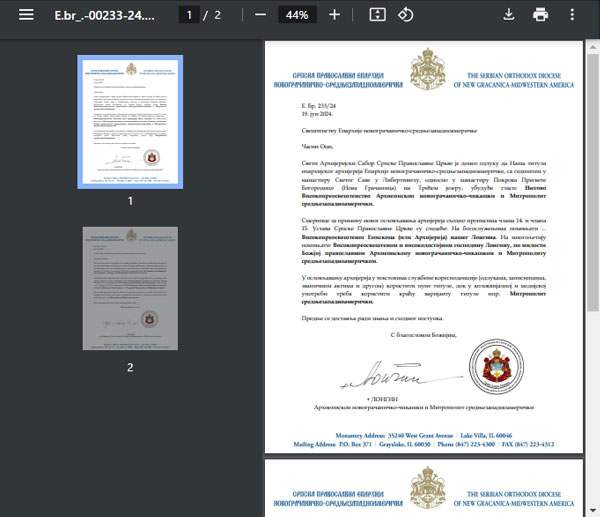Click the zoom in plus button
Image resolution: width=600 pixels, height=517 pixels.
(x=334, y=15)
